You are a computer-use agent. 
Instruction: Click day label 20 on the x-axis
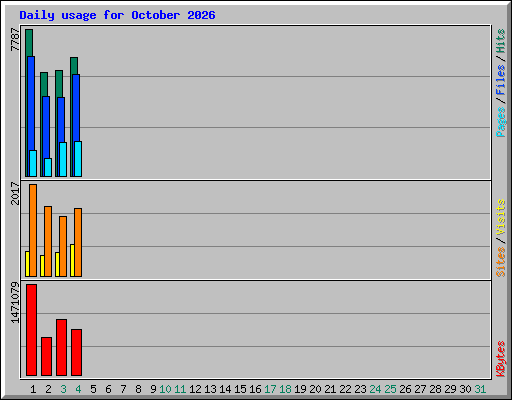point(315,389)
